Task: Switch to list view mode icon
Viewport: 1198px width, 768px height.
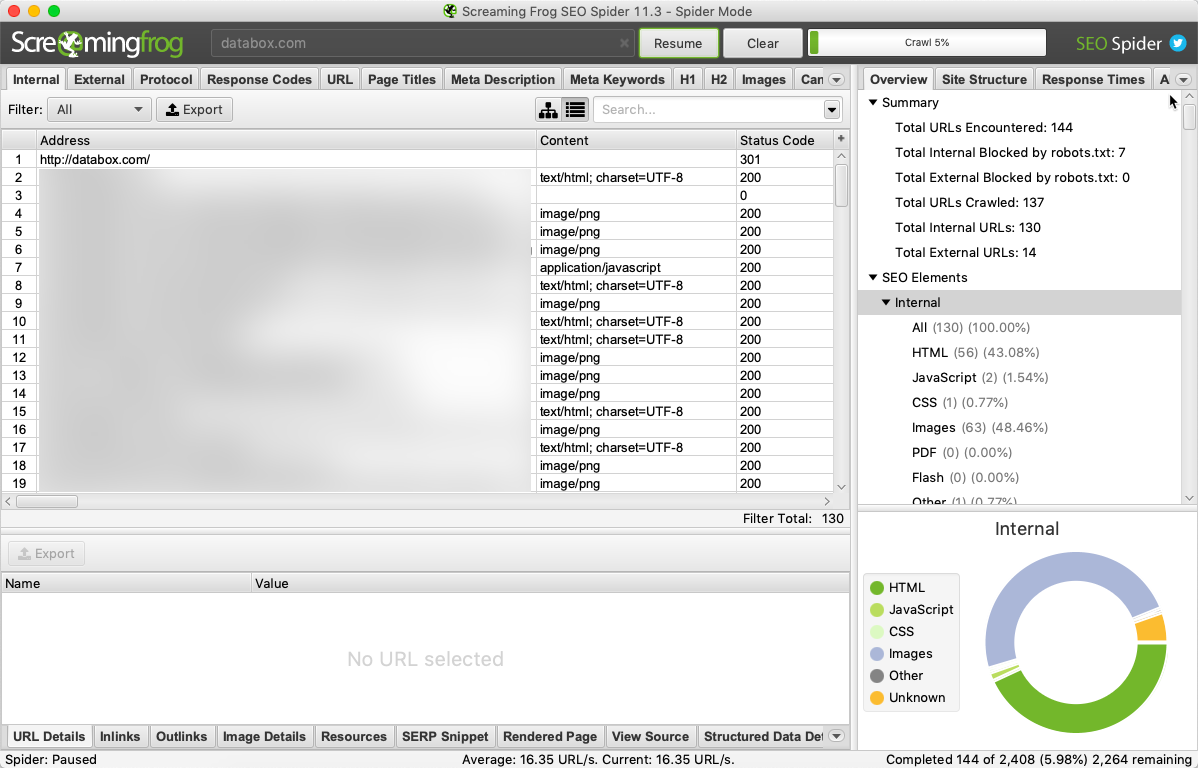Action: pyautogui.click(x=575, y=110)
